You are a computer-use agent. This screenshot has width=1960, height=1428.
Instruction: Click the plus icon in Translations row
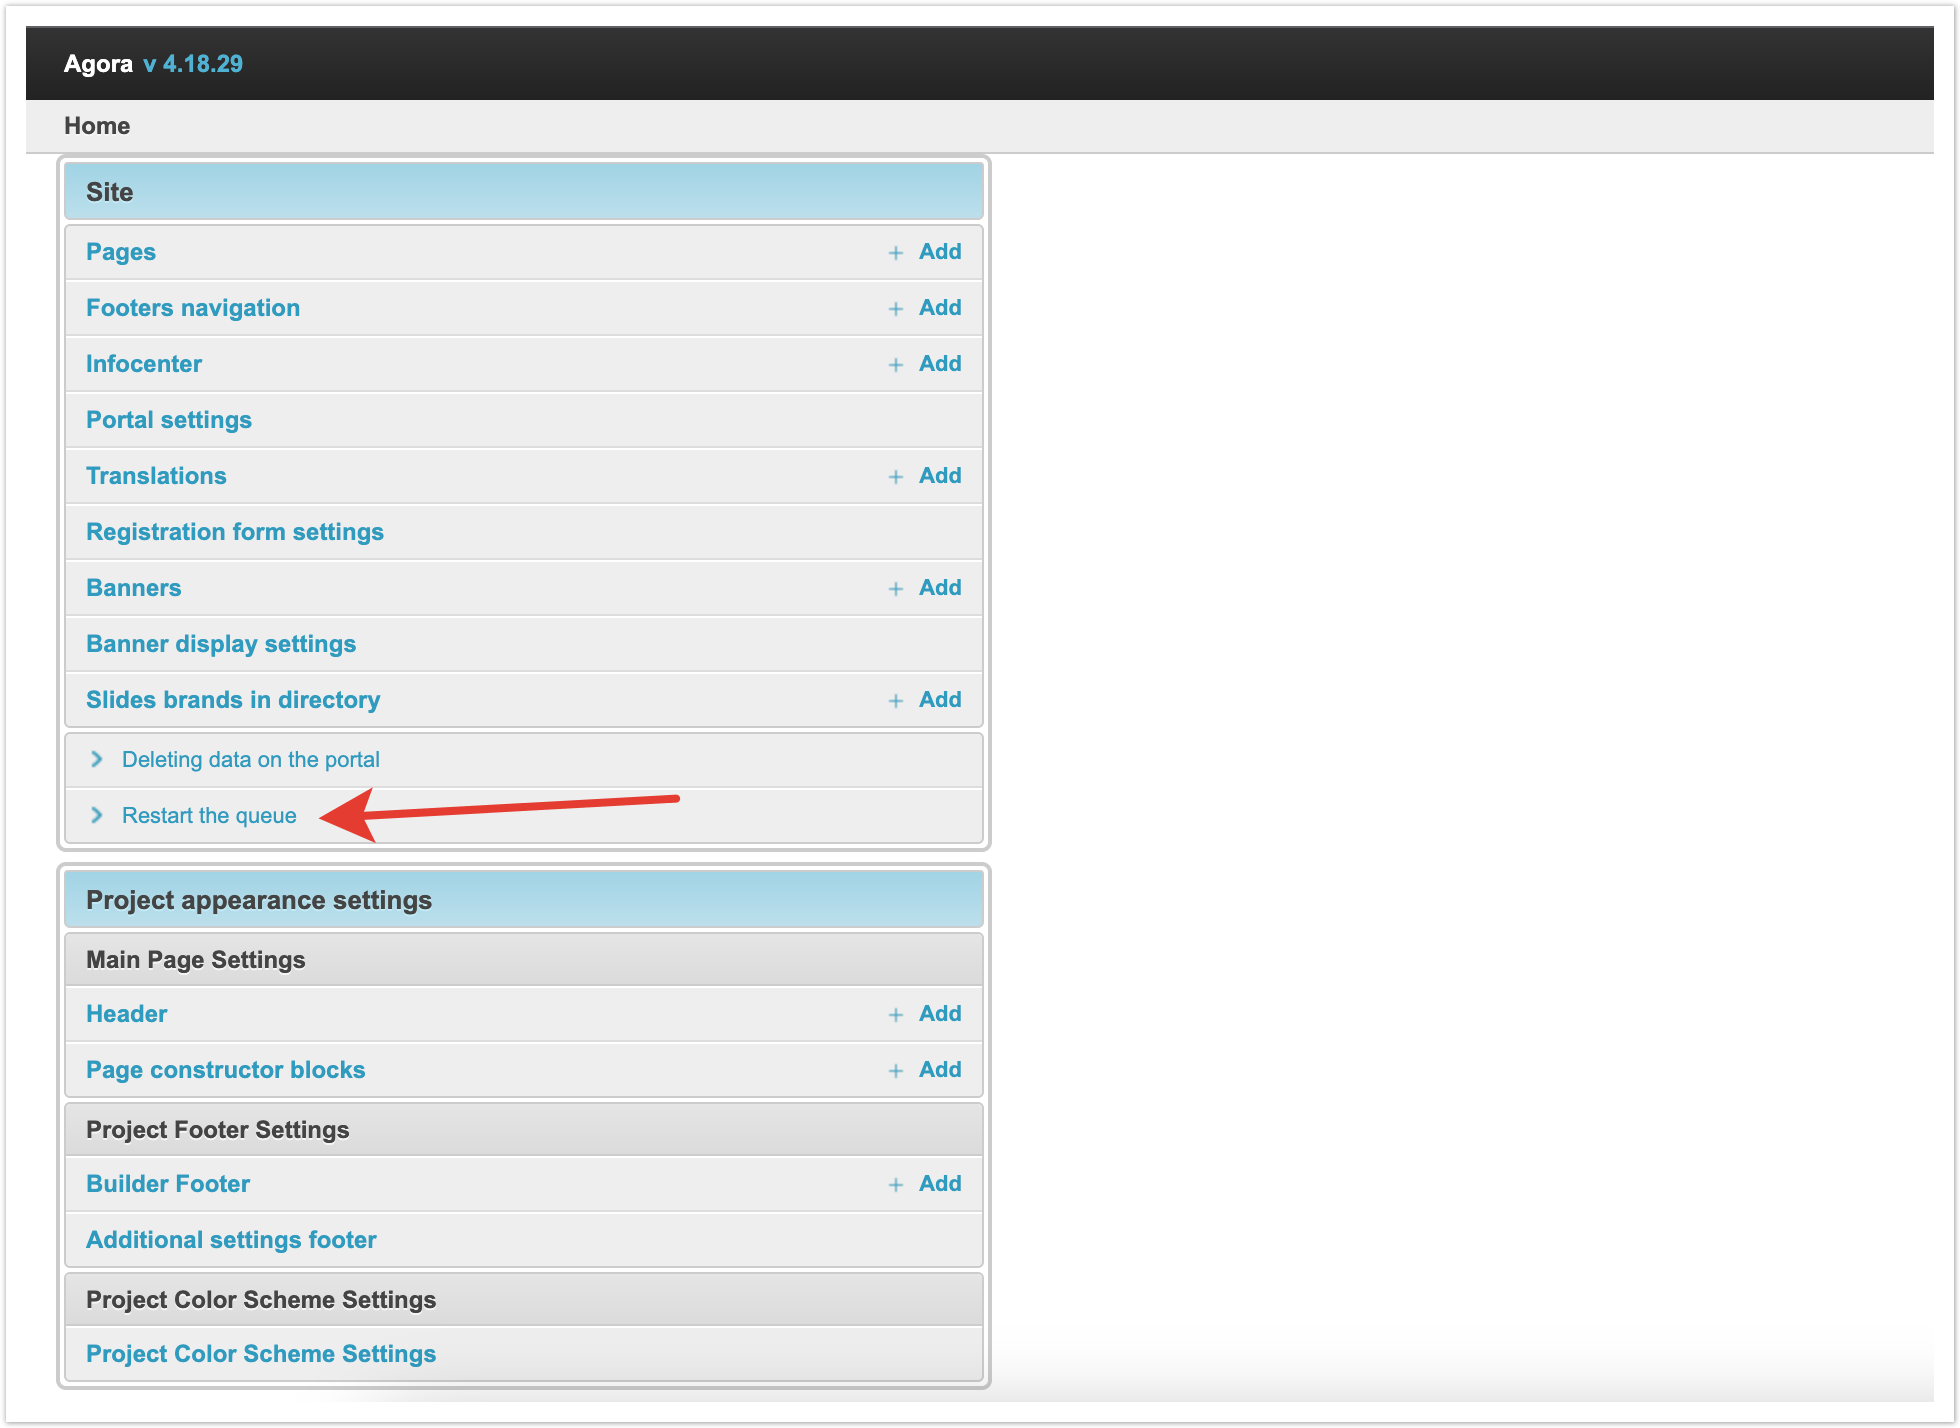coord(896,477)
